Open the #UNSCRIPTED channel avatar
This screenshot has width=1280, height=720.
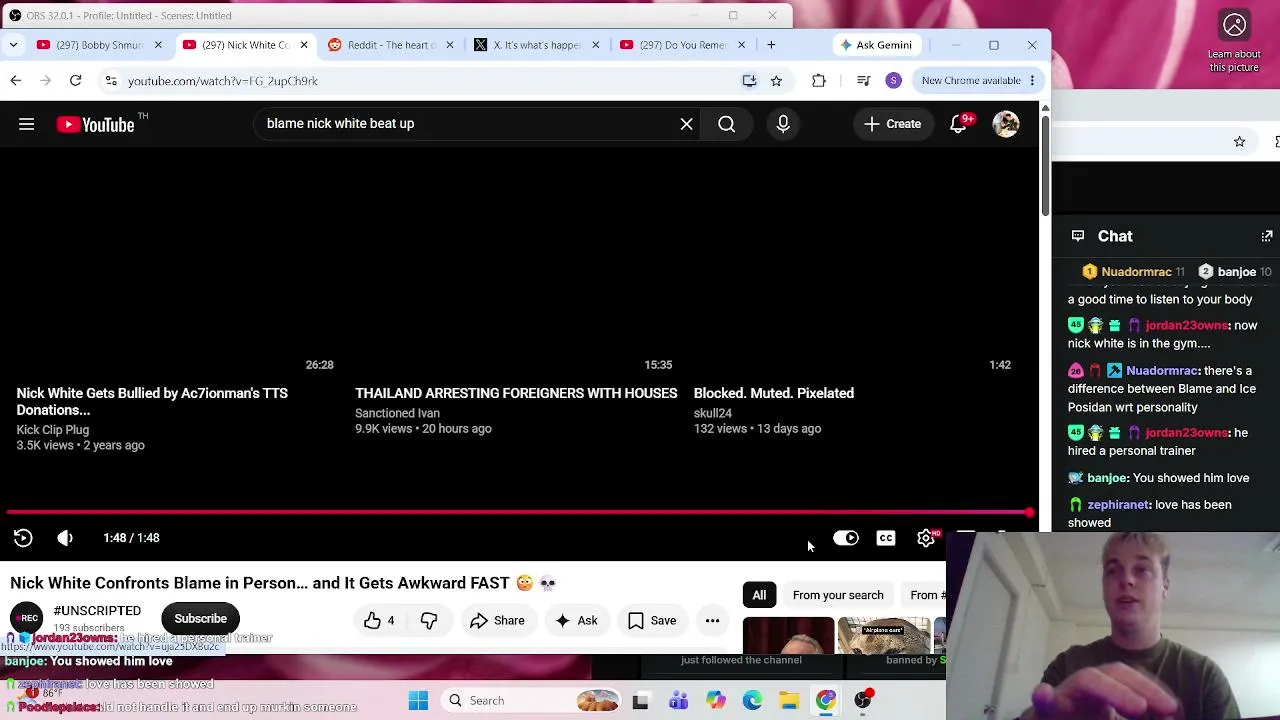26,618
